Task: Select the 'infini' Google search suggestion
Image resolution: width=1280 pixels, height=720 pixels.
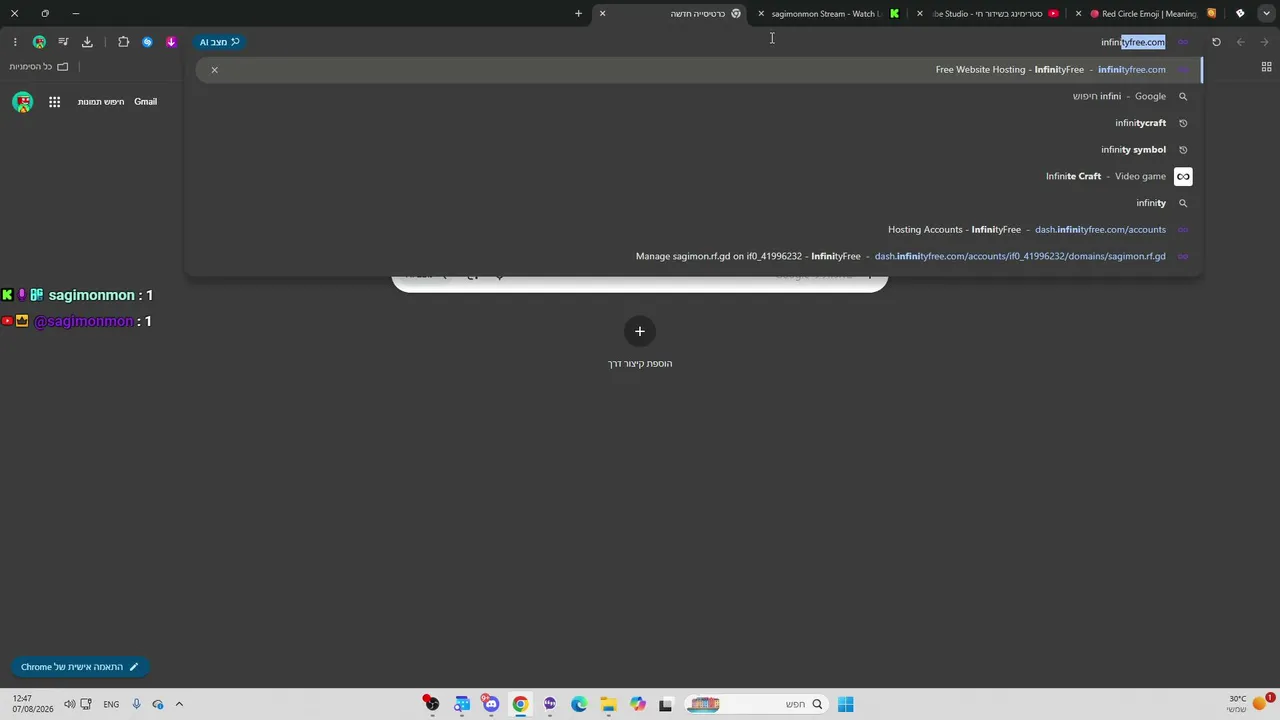Action: [x=698, y=96]
